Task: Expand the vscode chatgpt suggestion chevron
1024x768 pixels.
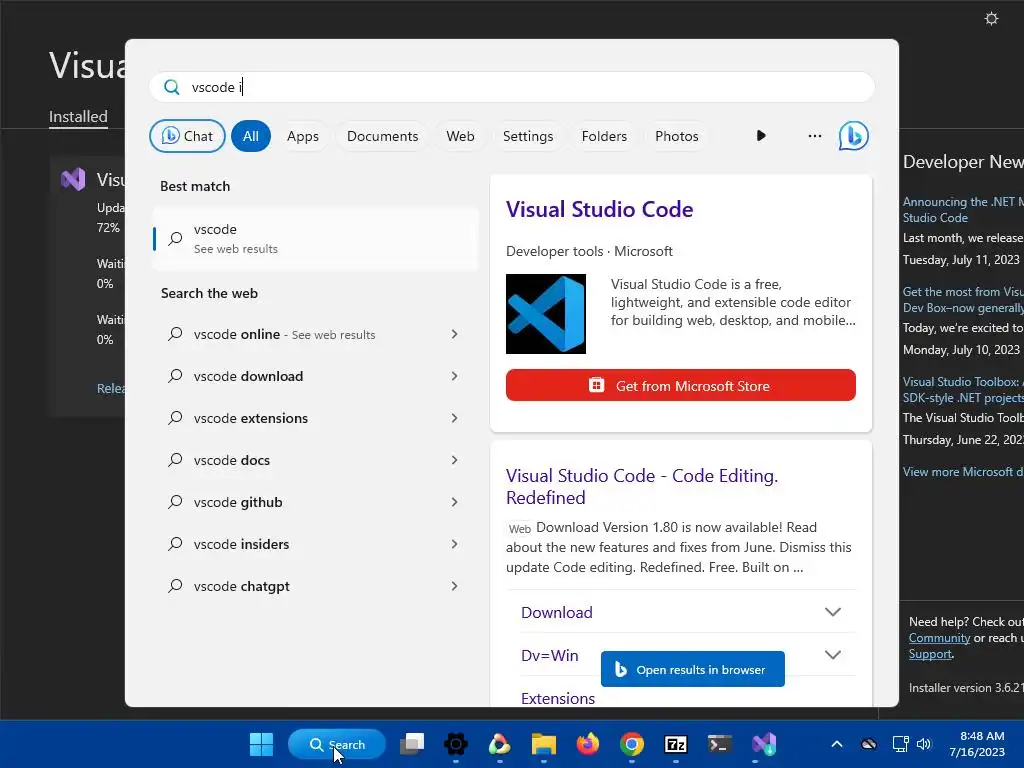Action: pyautogui.click(x=455, y=586)
